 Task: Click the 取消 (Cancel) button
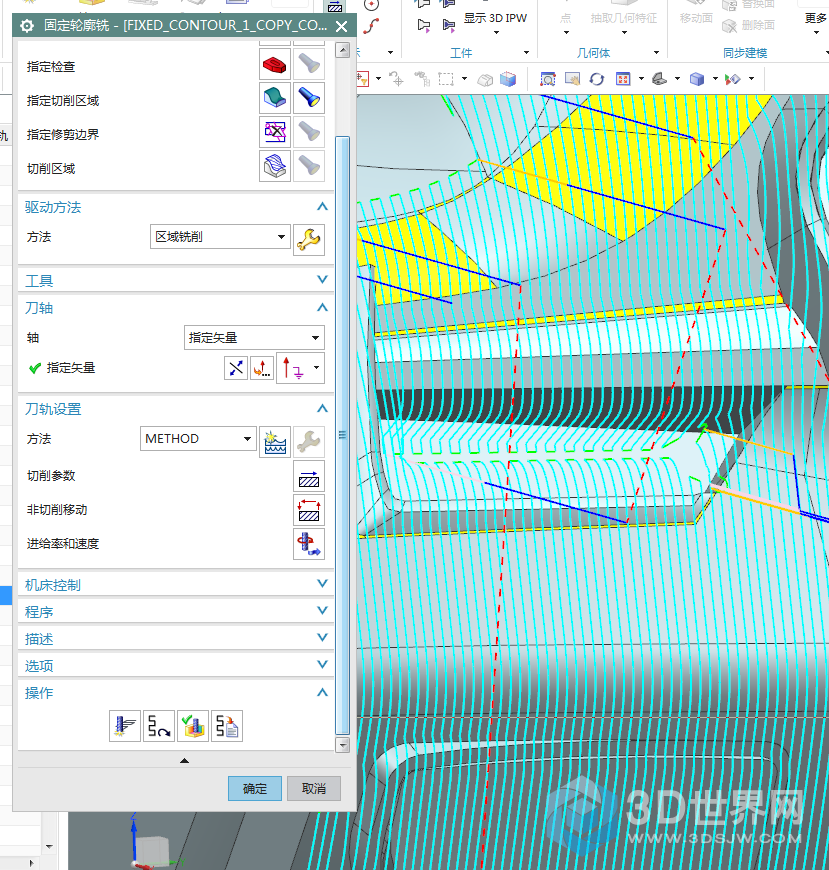[314, 788]
